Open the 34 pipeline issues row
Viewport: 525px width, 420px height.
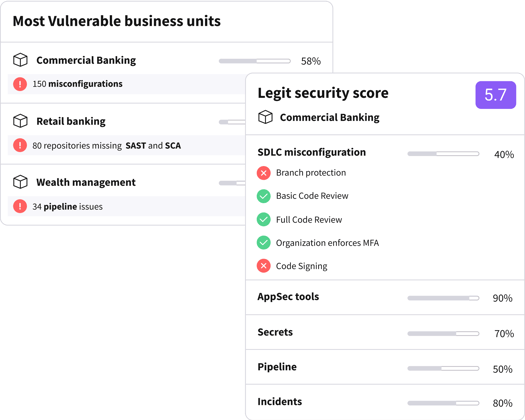(127, 206)
